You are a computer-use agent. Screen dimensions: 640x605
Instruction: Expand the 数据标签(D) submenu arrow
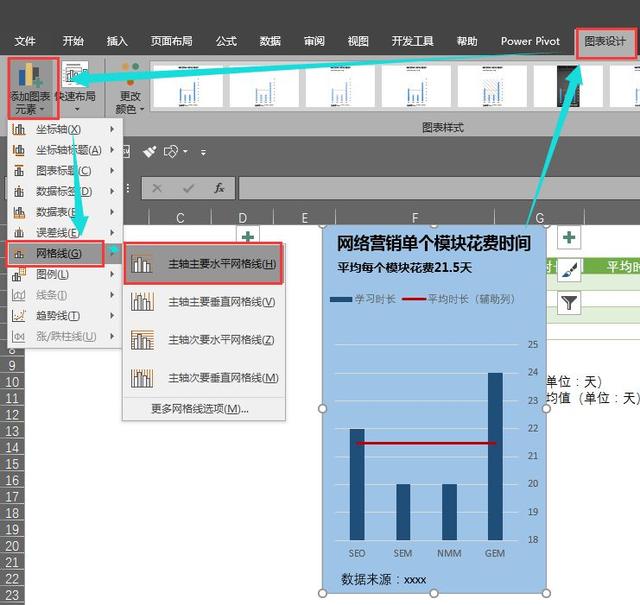pos(112,191)
